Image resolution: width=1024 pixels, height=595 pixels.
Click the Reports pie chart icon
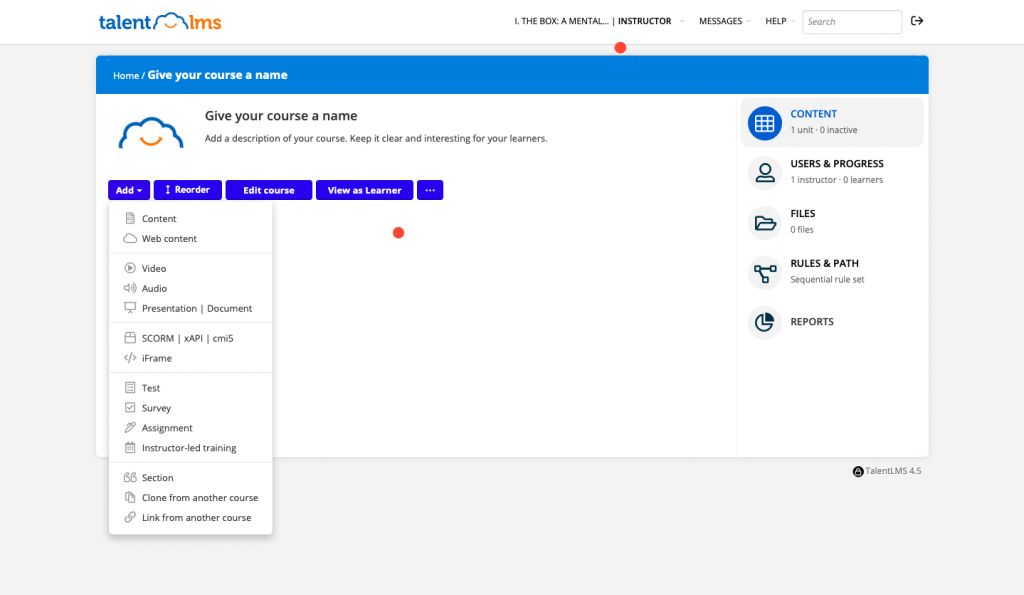point(765,322)
